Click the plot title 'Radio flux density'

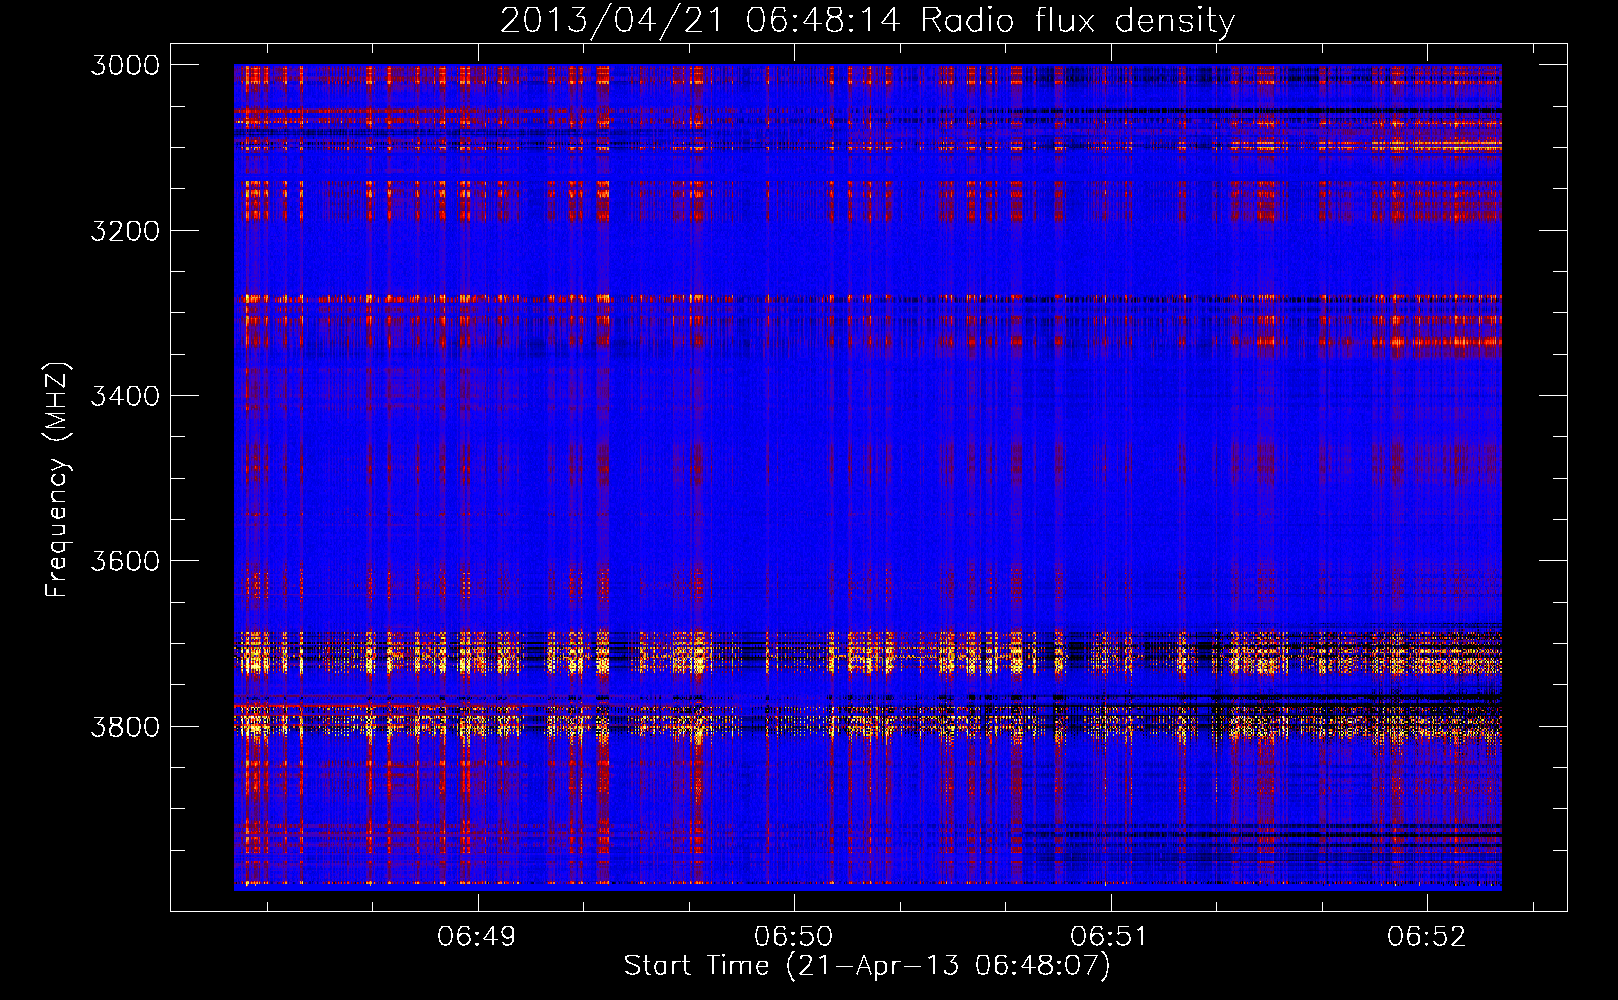[1077, 21]
